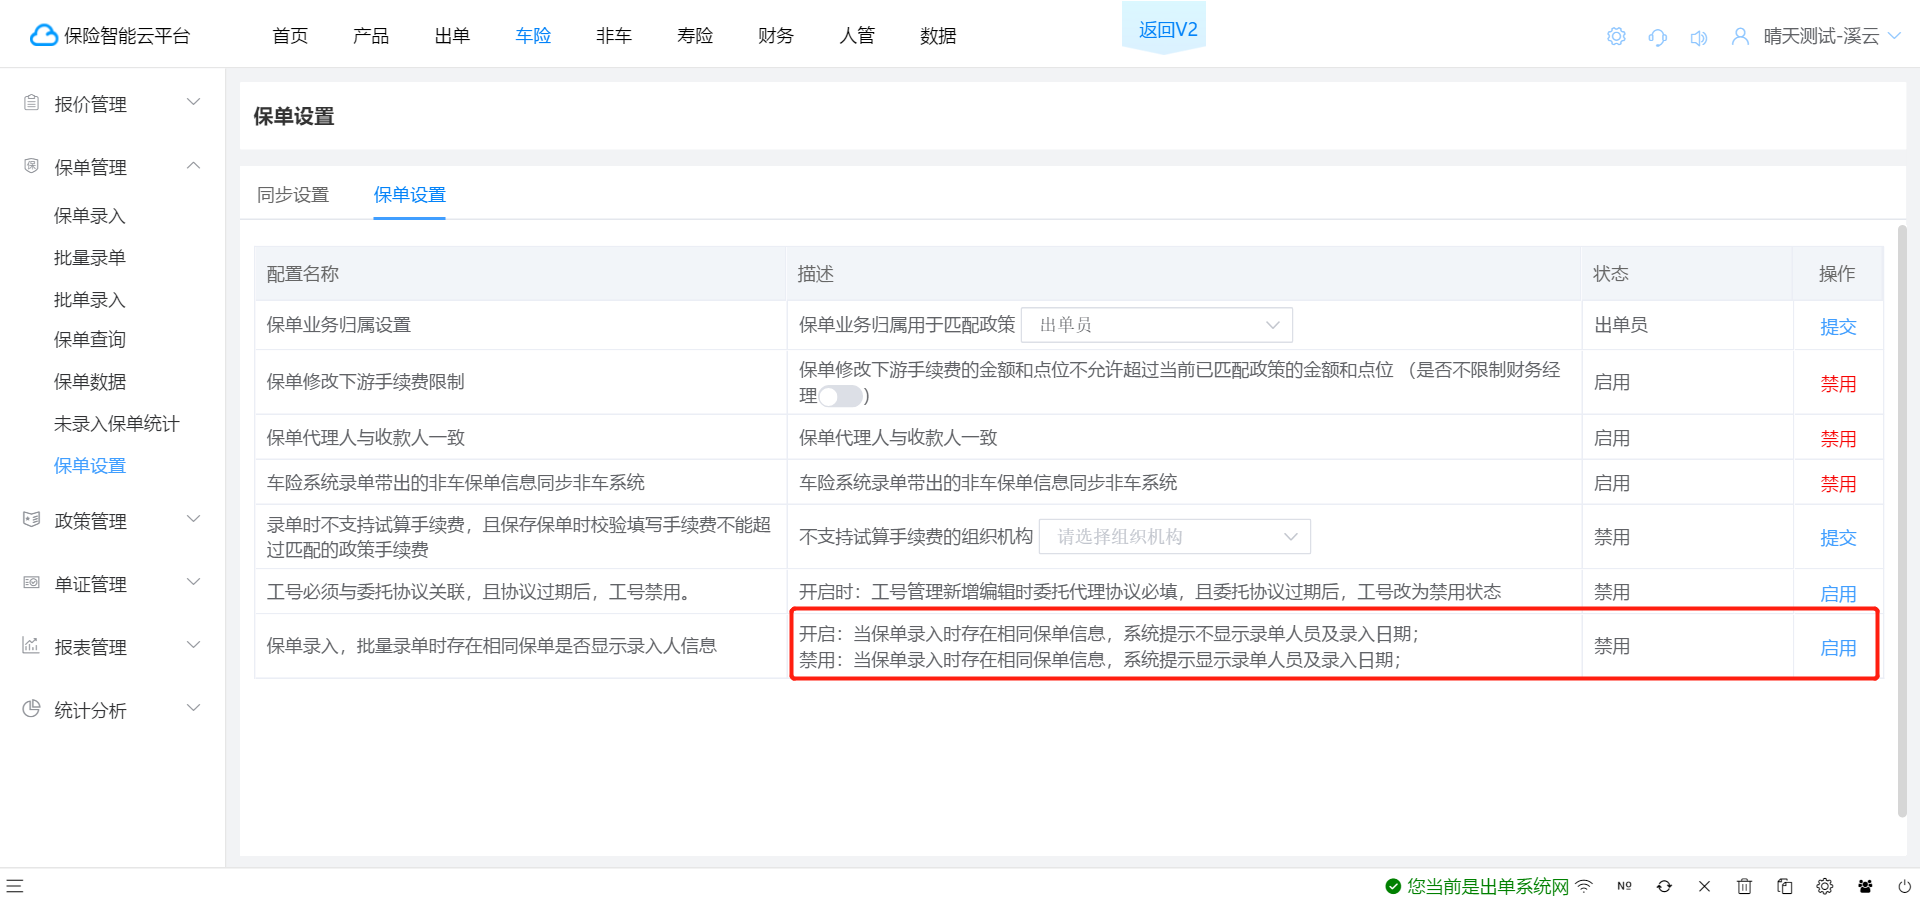Click the 统计分析 pie chart icon
This screenshot has width=1920, height=902.
(x=31, y=708)
